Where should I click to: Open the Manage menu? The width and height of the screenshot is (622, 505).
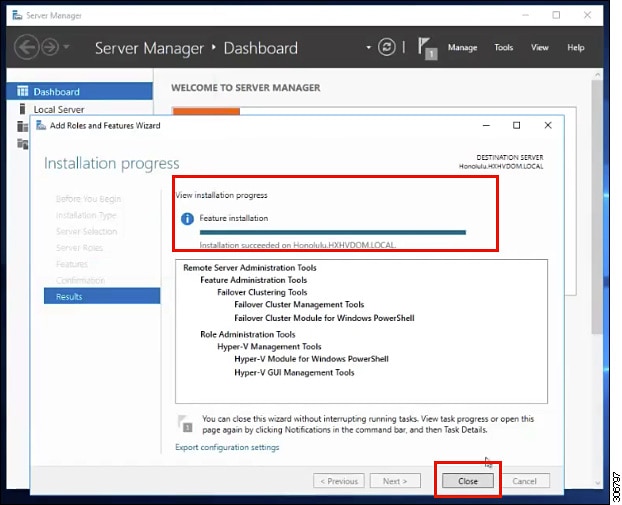click(462, 48)
